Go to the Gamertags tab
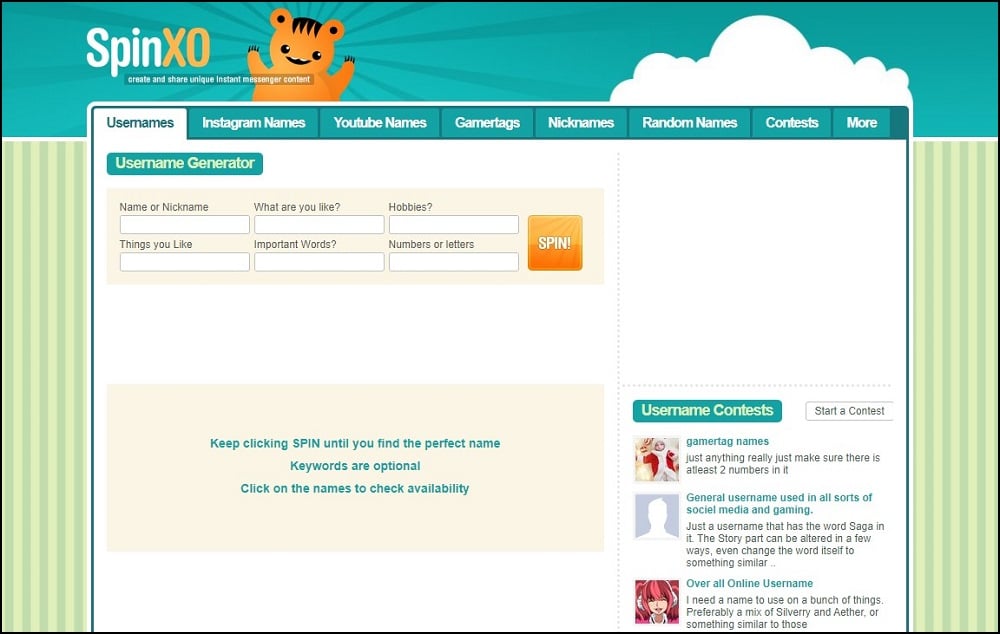The image size is (1000, 634). 487,122
